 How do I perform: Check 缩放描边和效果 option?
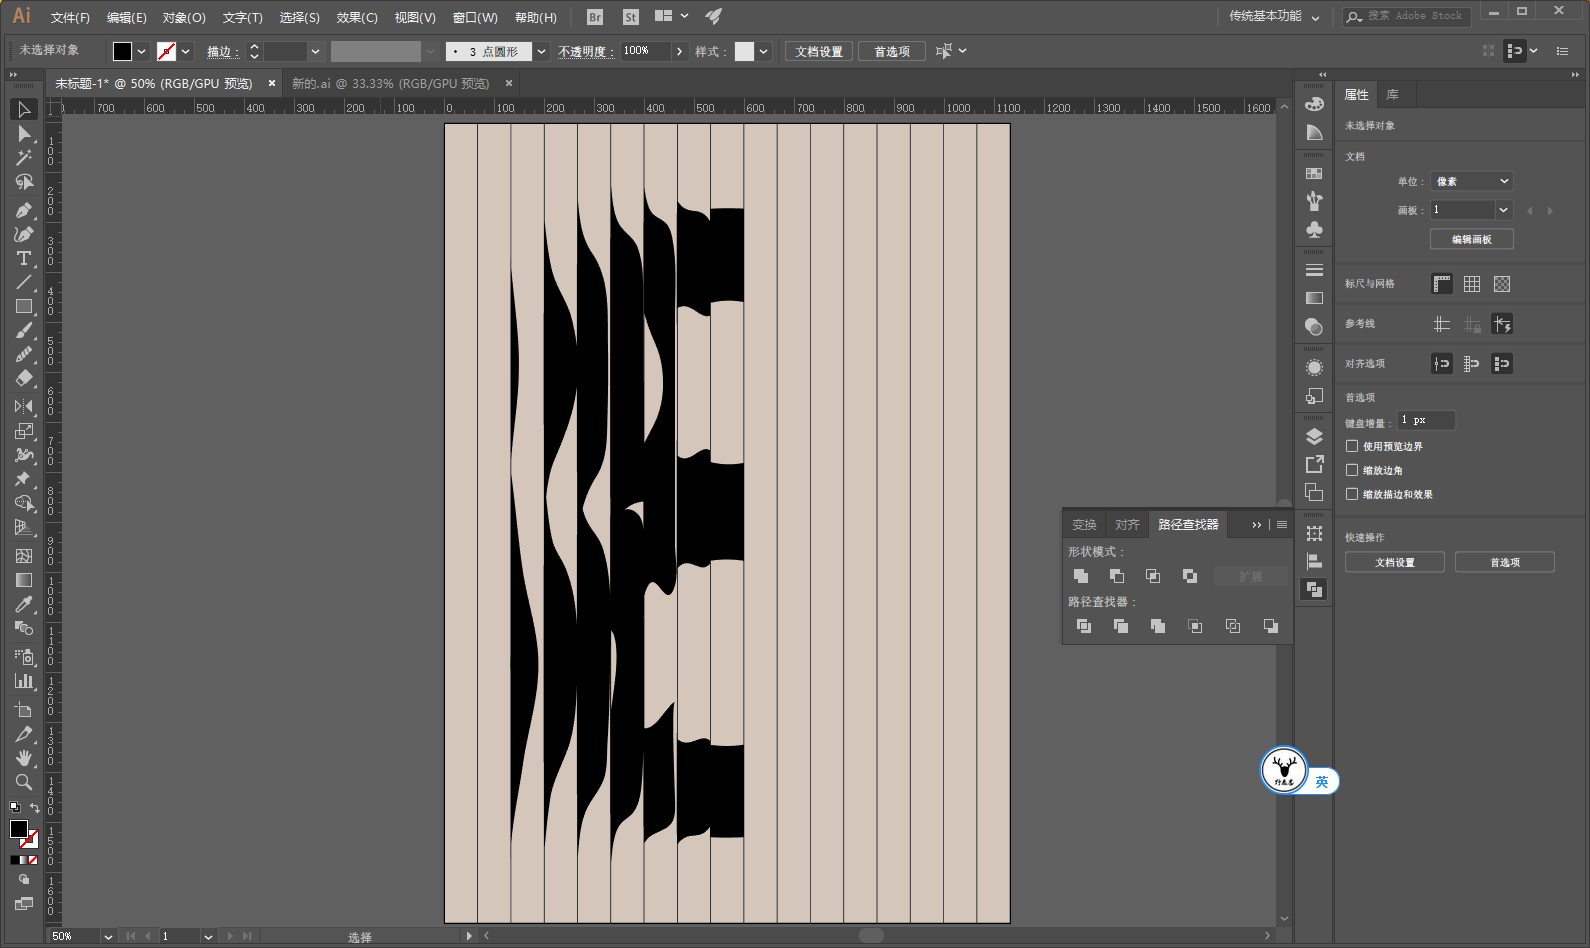point(1352,494)
